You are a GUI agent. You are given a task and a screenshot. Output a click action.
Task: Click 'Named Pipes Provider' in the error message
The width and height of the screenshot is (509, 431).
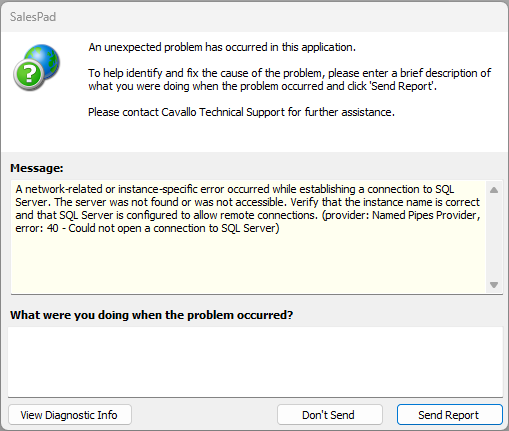(x=425, y=215)
